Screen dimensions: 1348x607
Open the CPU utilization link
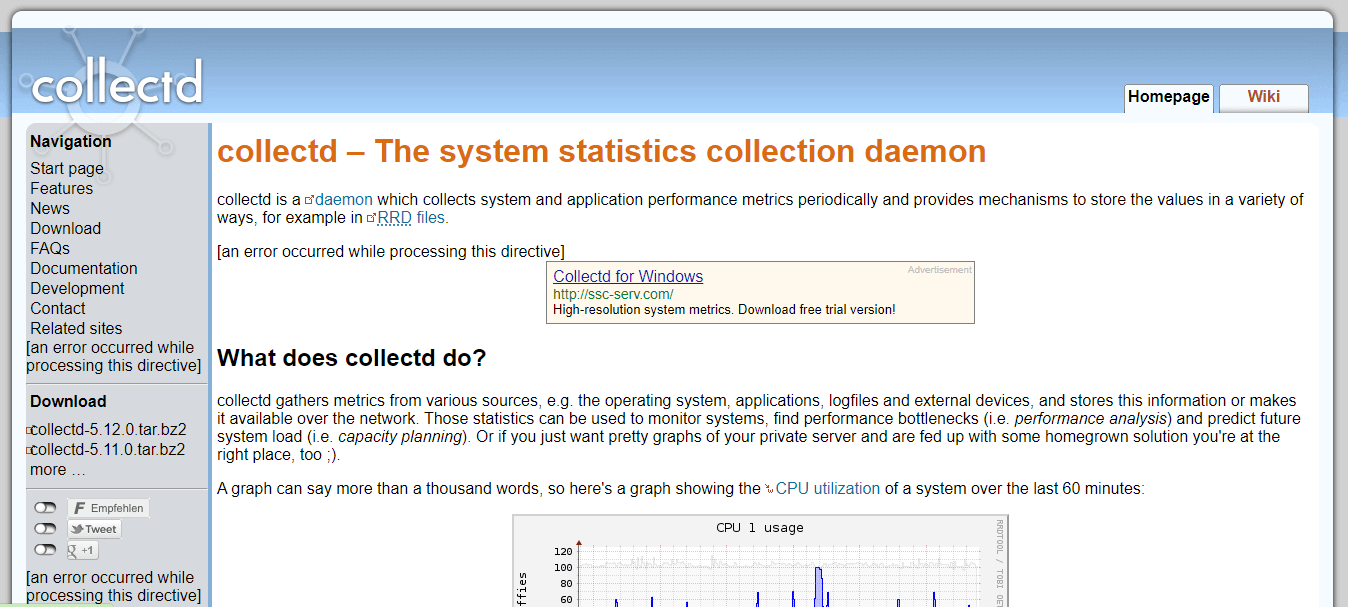[827, 489]
